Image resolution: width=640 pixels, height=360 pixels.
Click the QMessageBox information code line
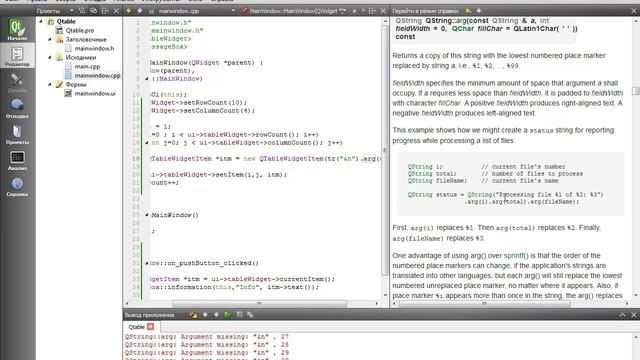click(x=234, y=287)
